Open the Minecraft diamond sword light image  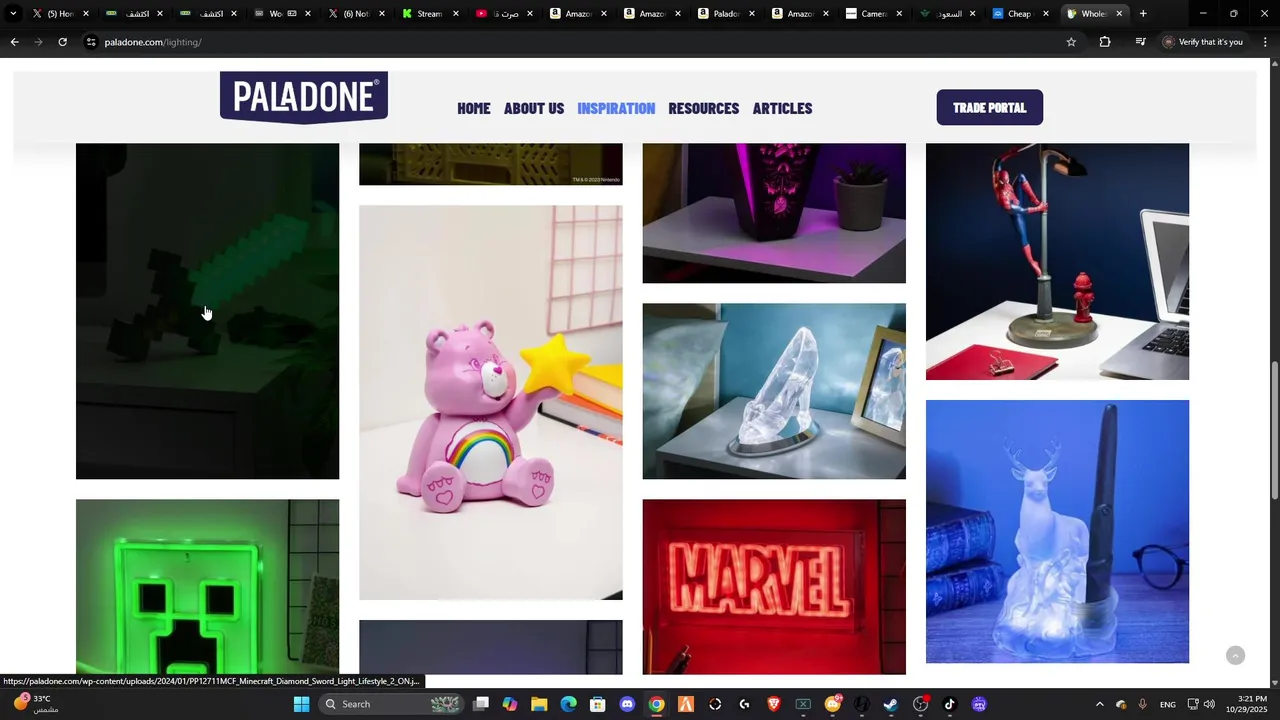pyautogui.click(x=208, y=311)
